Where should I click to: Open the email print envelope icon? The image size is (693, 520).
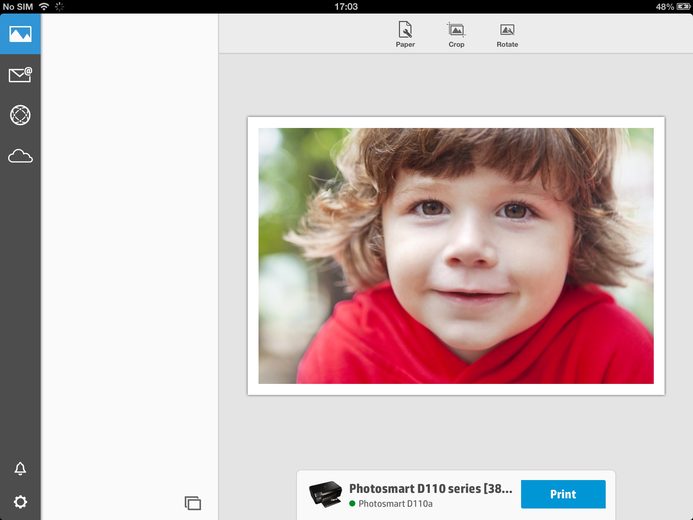(x=20, y=75)
